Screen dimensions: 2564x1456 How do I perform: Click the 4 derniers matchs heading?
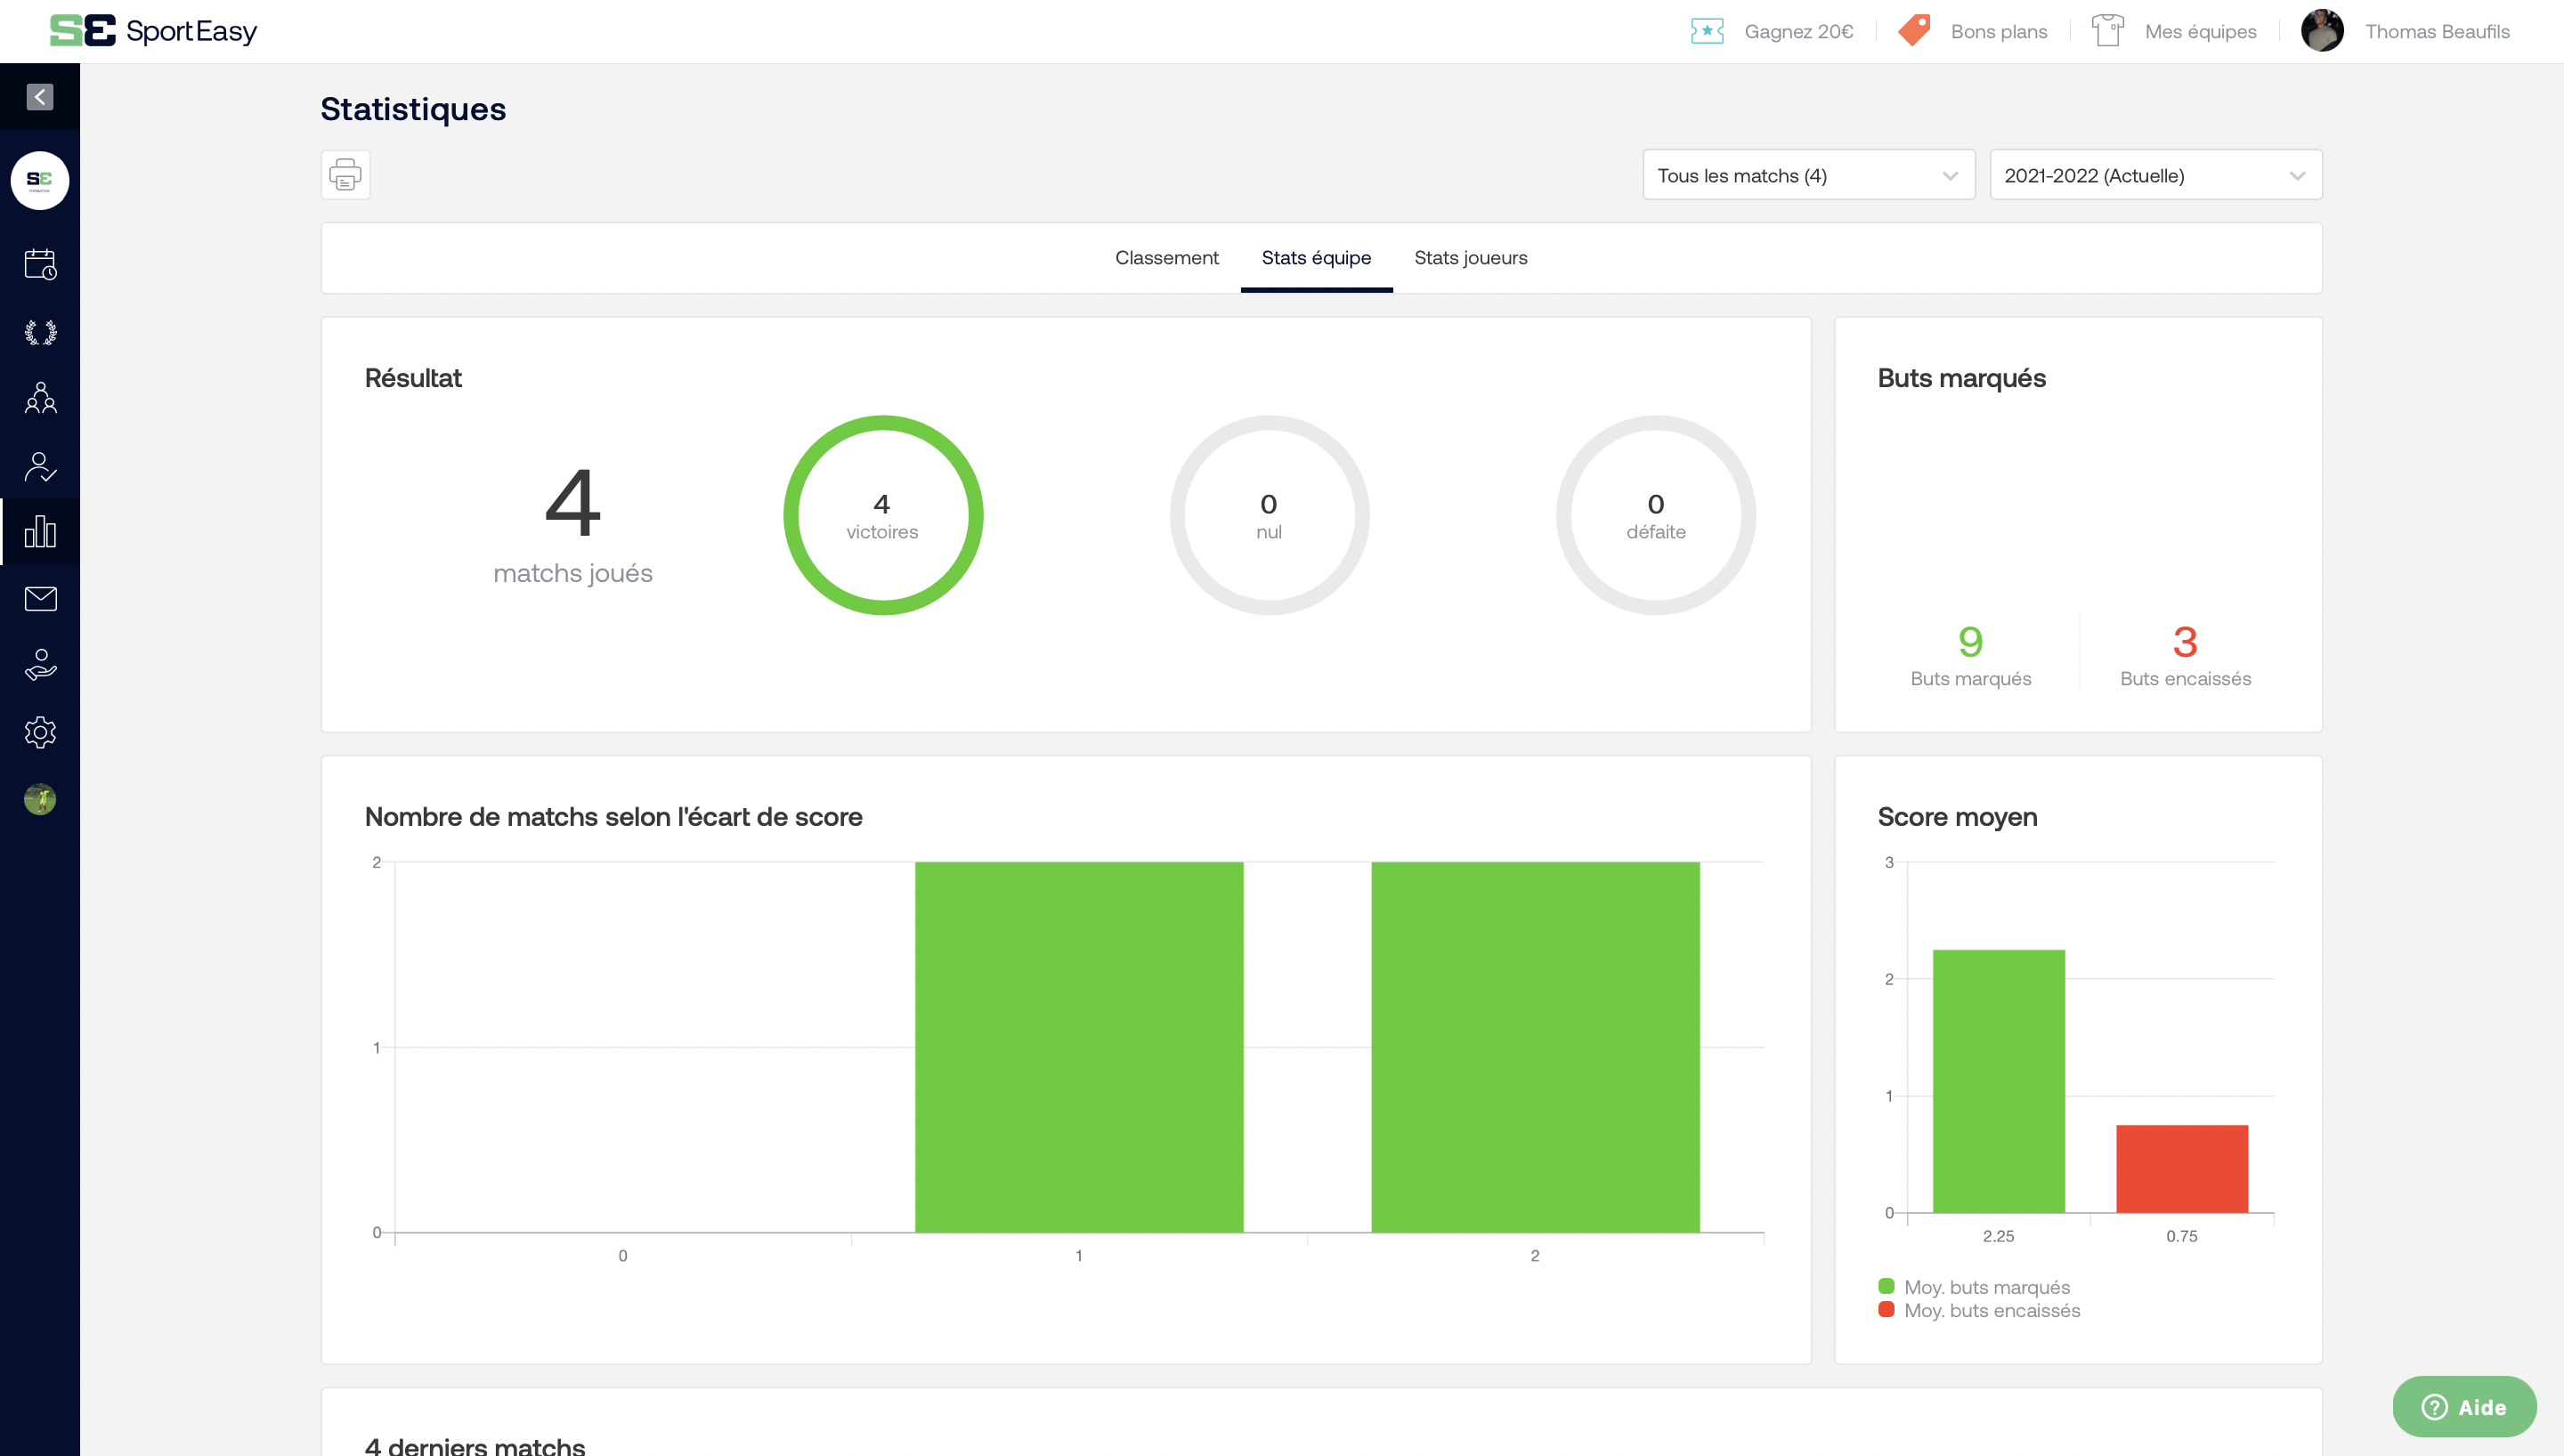475,1446
